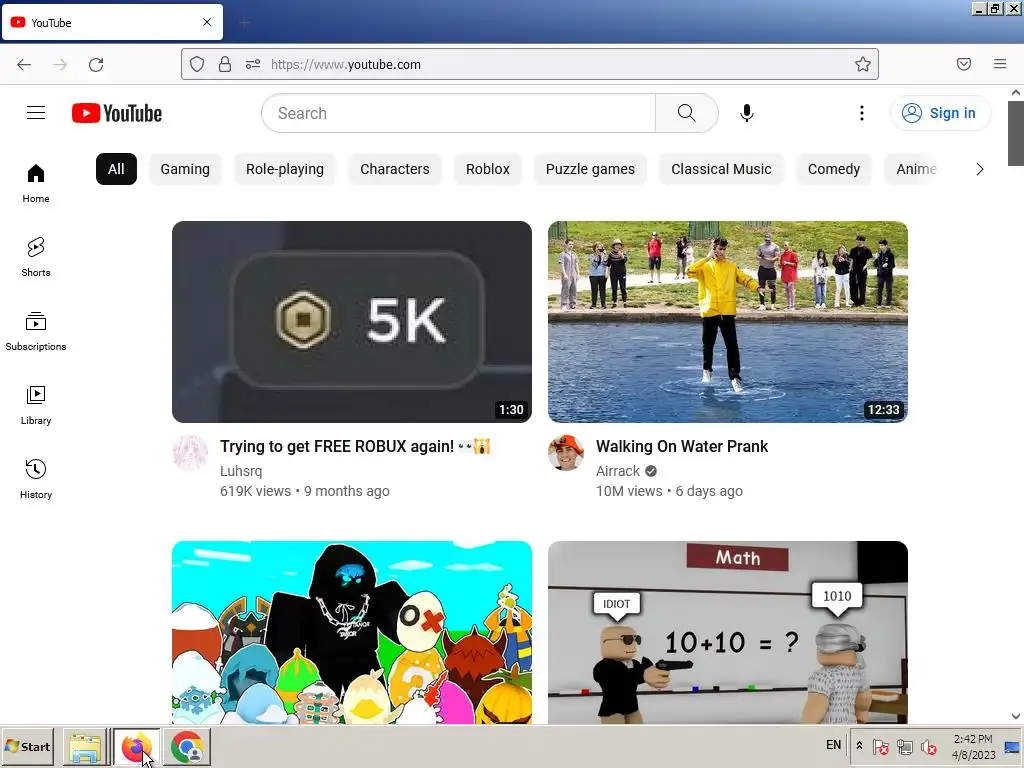Reload the page in Firefox
1024x768 pixels.
[x=96, y=64]
